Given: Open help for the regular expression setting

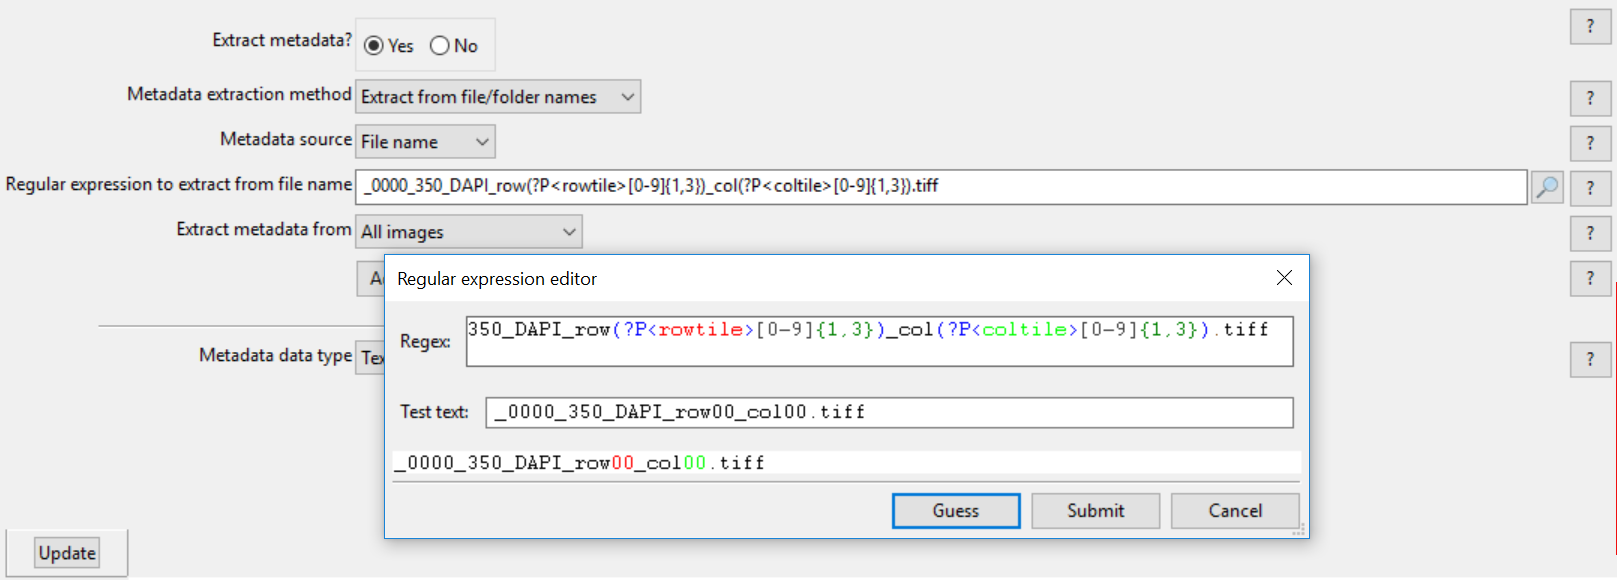Looking at the screenshot, I should (1589, 188).
